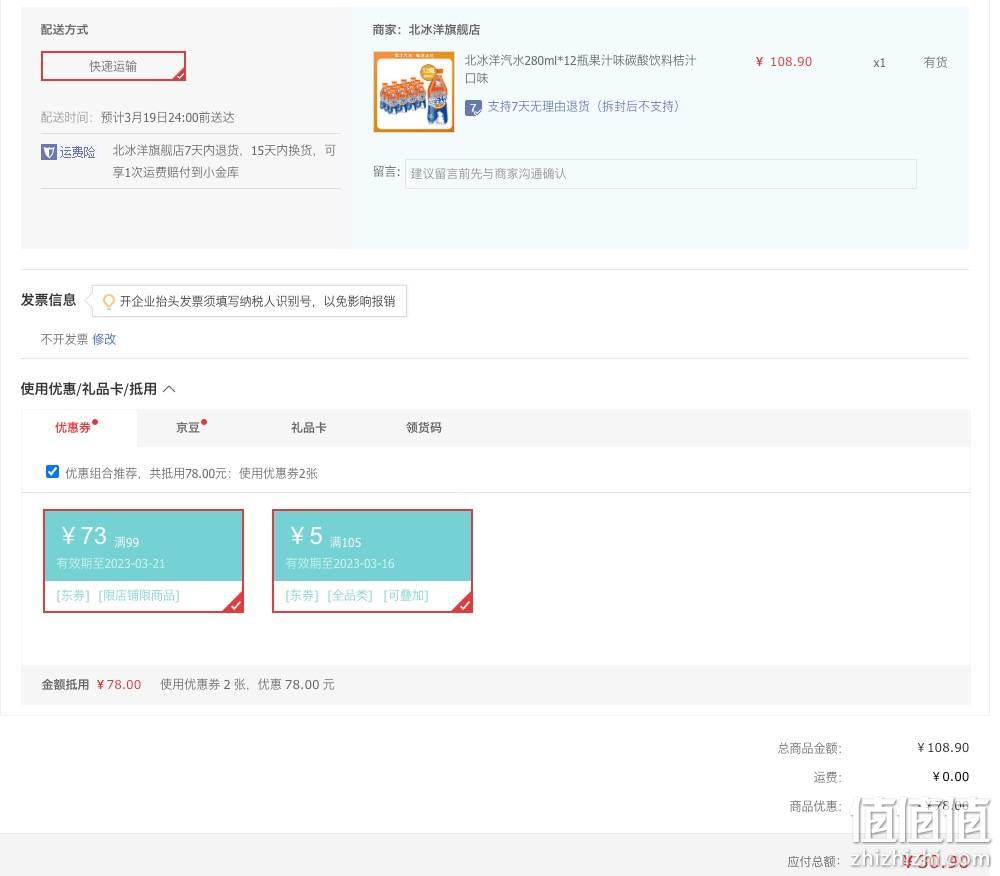Viewport: 1000px width, 876px height.
Task: Click the lightbulb tip icon for invoices
Action: click(x=108, y=302)
